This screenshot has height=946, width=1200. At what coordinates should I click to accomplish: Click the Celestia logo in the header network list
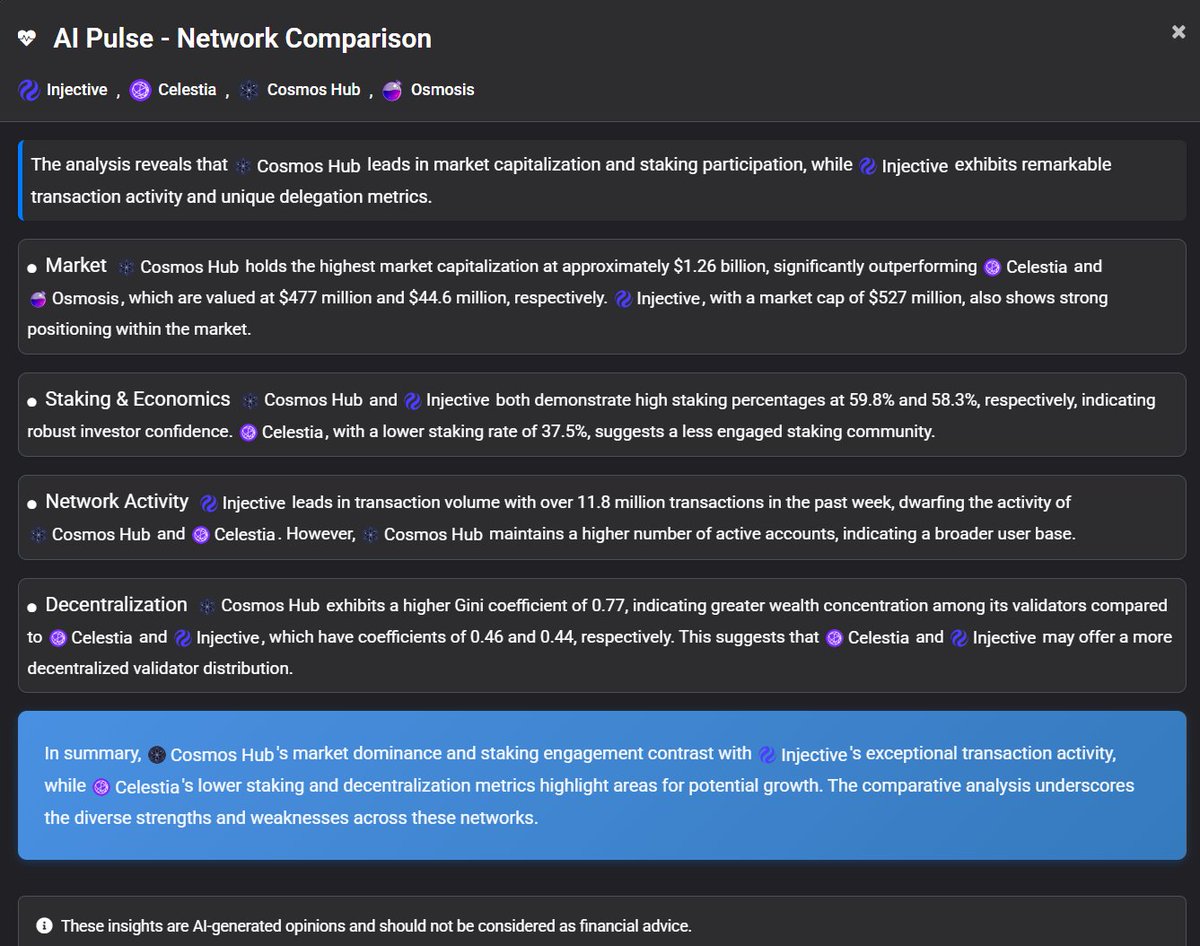click(140, 90)
